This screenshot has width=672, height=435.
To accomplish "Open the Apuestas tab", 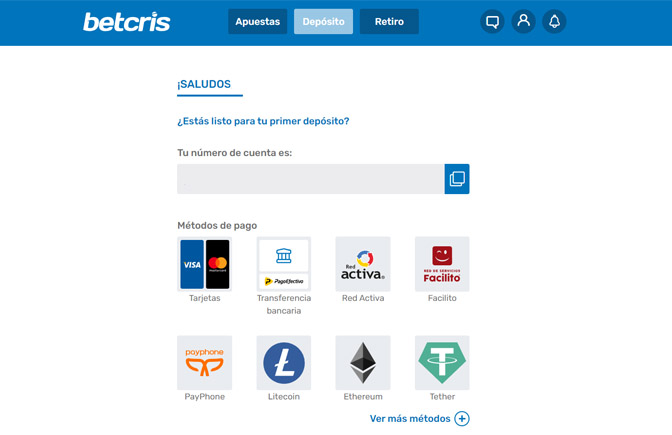I will 258,21.
